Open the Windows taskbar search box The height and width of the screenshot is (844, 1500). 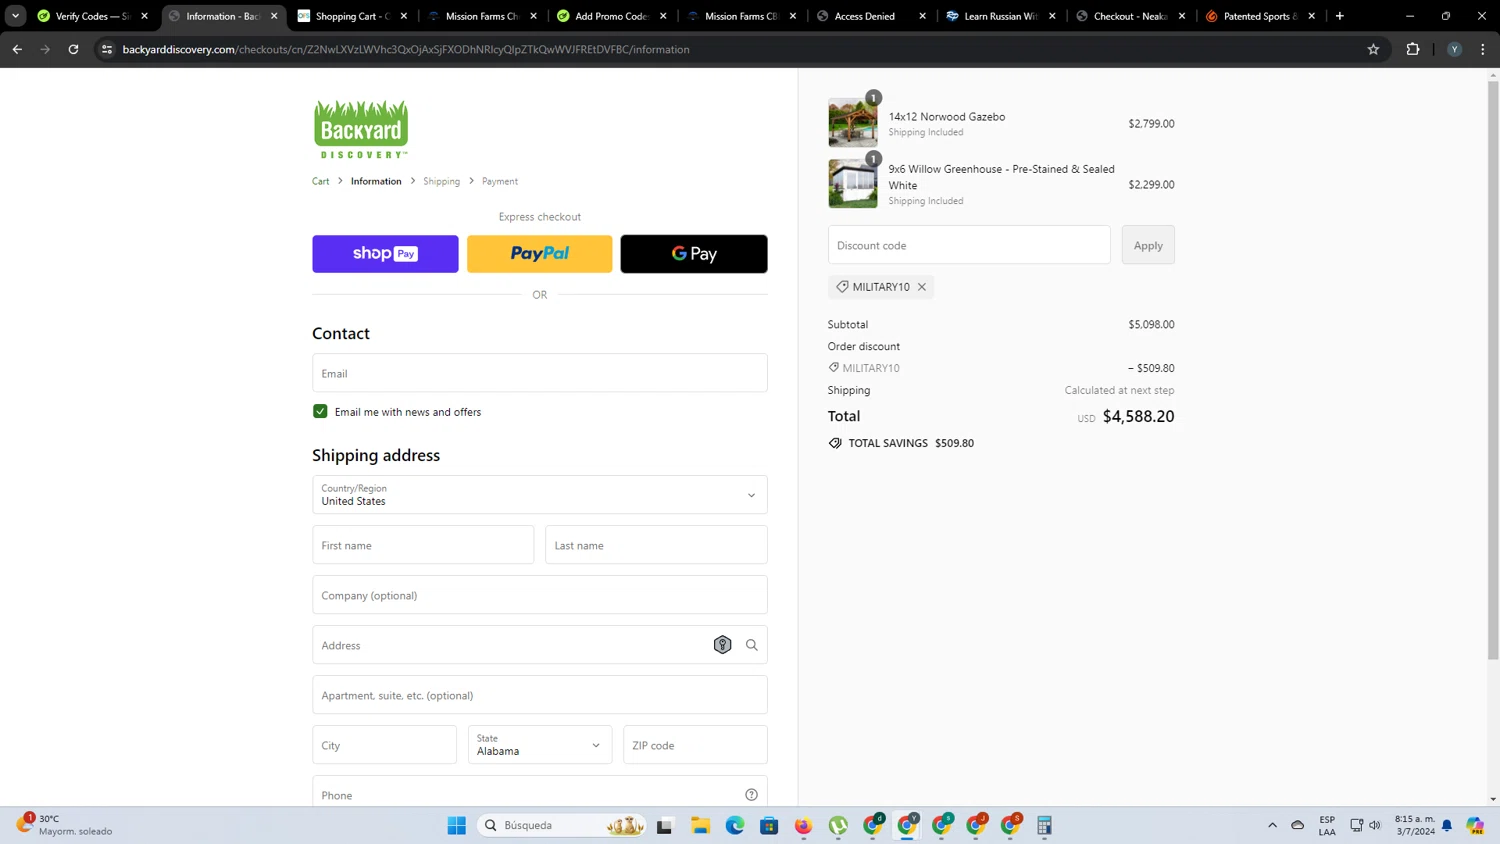(562, 825)
